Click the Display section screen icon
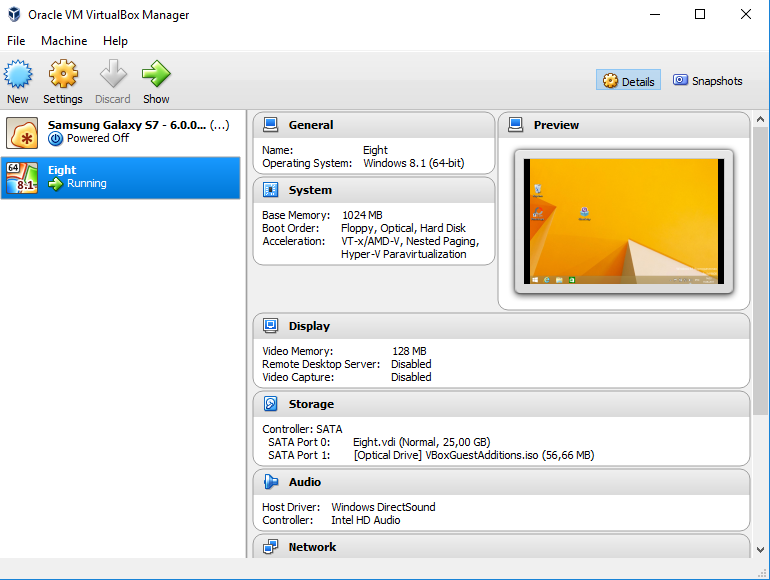Image resolution: width=770 pixels, height=580 pixels. (x=271, y=326)
